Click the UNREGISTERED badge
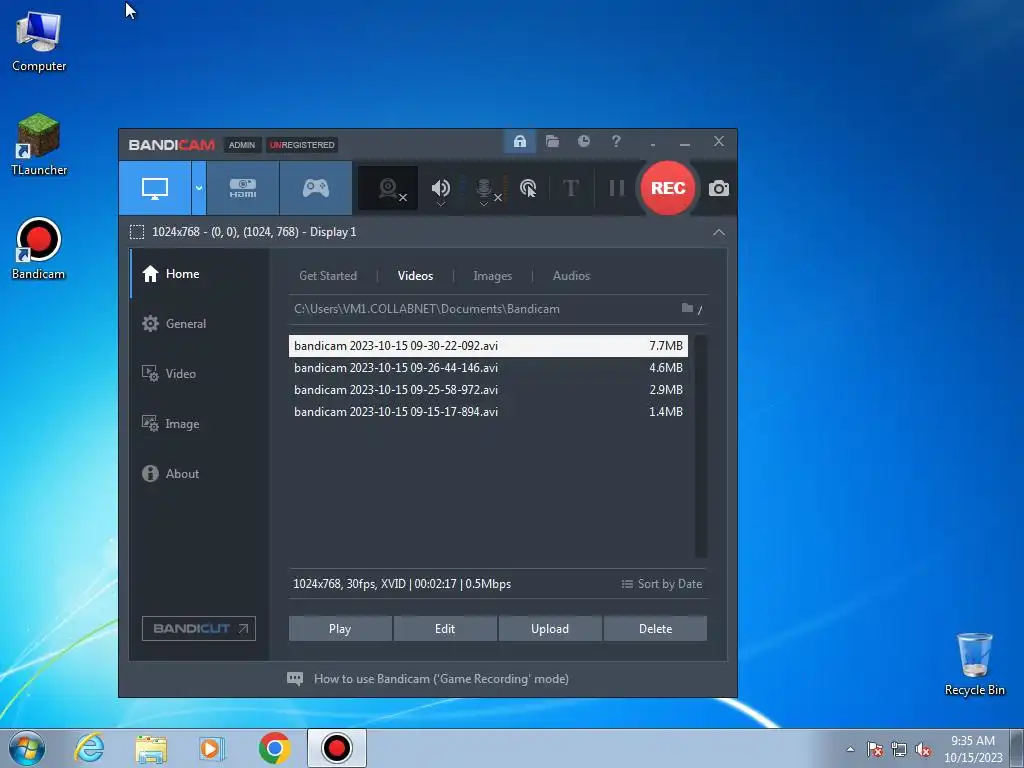Viewport: 1024px width, 768px height. coord(302,145)
